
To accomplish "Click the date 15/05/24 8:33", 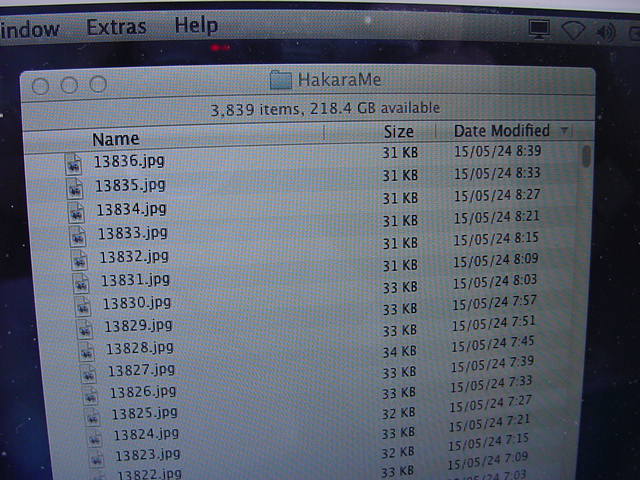I will 498,173.
